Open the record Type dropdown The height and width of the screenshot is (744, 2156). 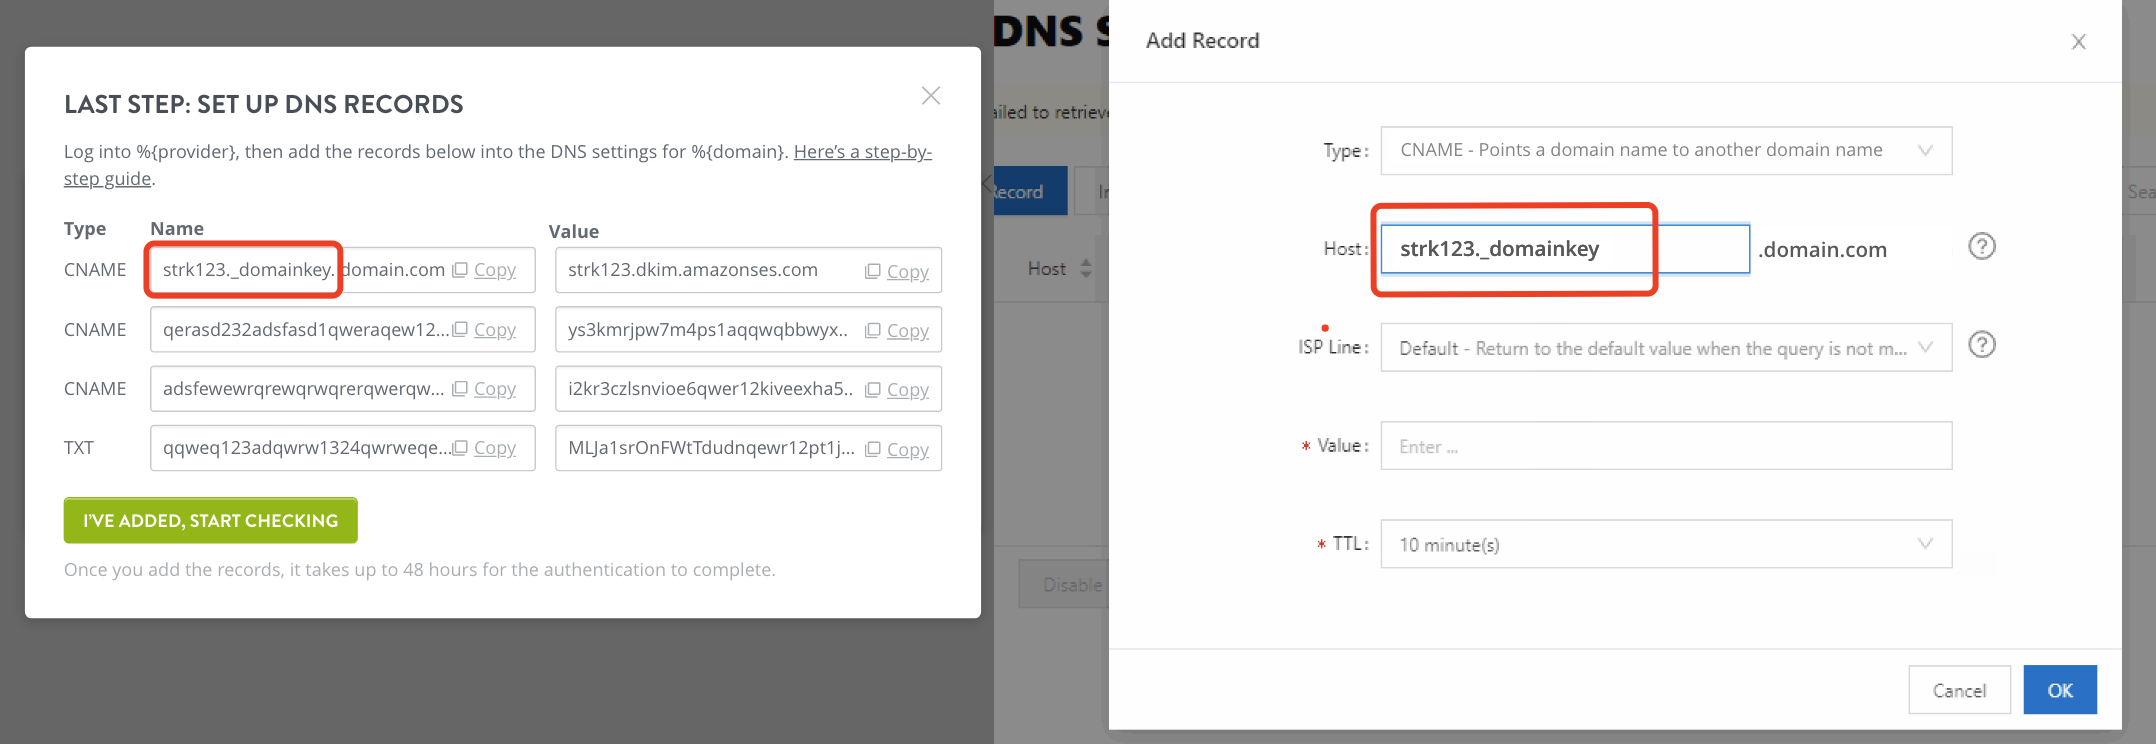1666,150
